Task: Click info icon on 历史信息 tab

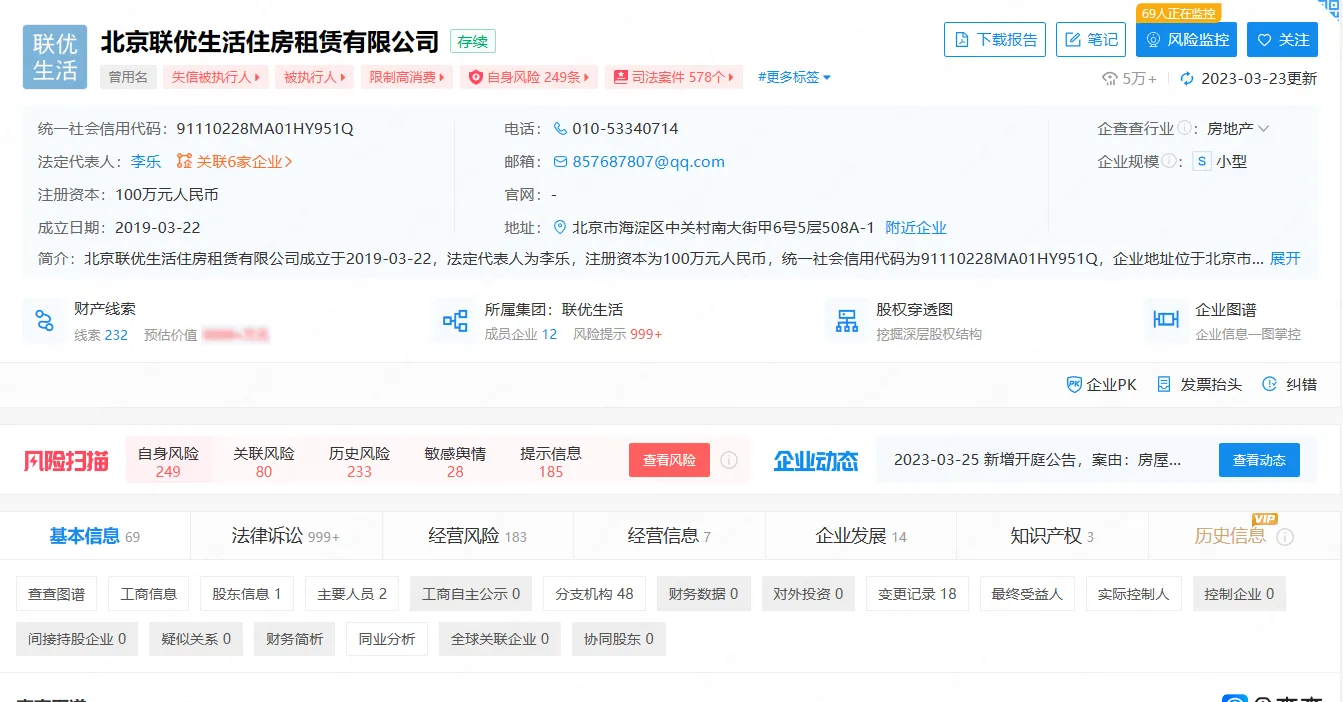Action: coord(1285,537)
